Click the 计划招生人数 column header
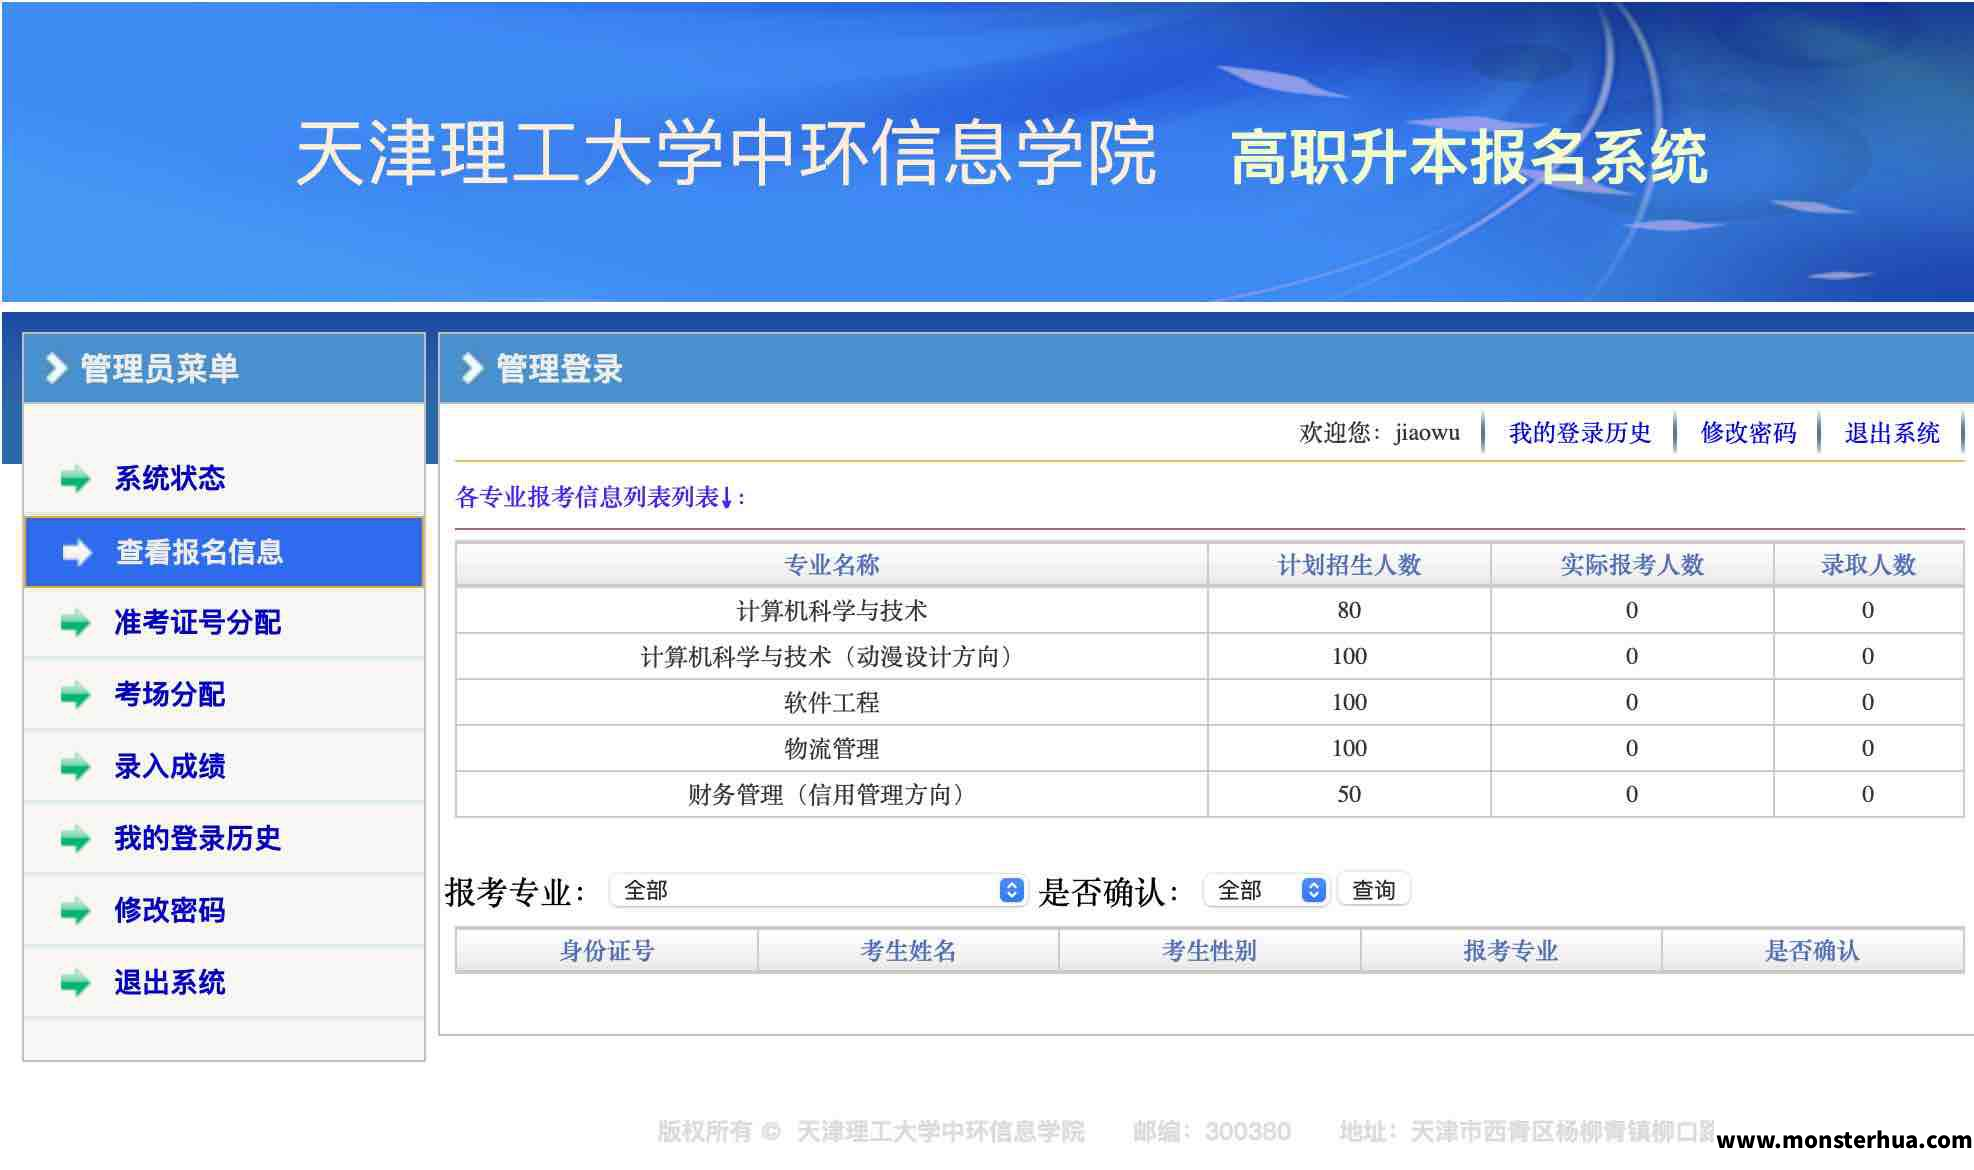The height and width of the screenshot is (1170, 1974). tap(1349, 565)
